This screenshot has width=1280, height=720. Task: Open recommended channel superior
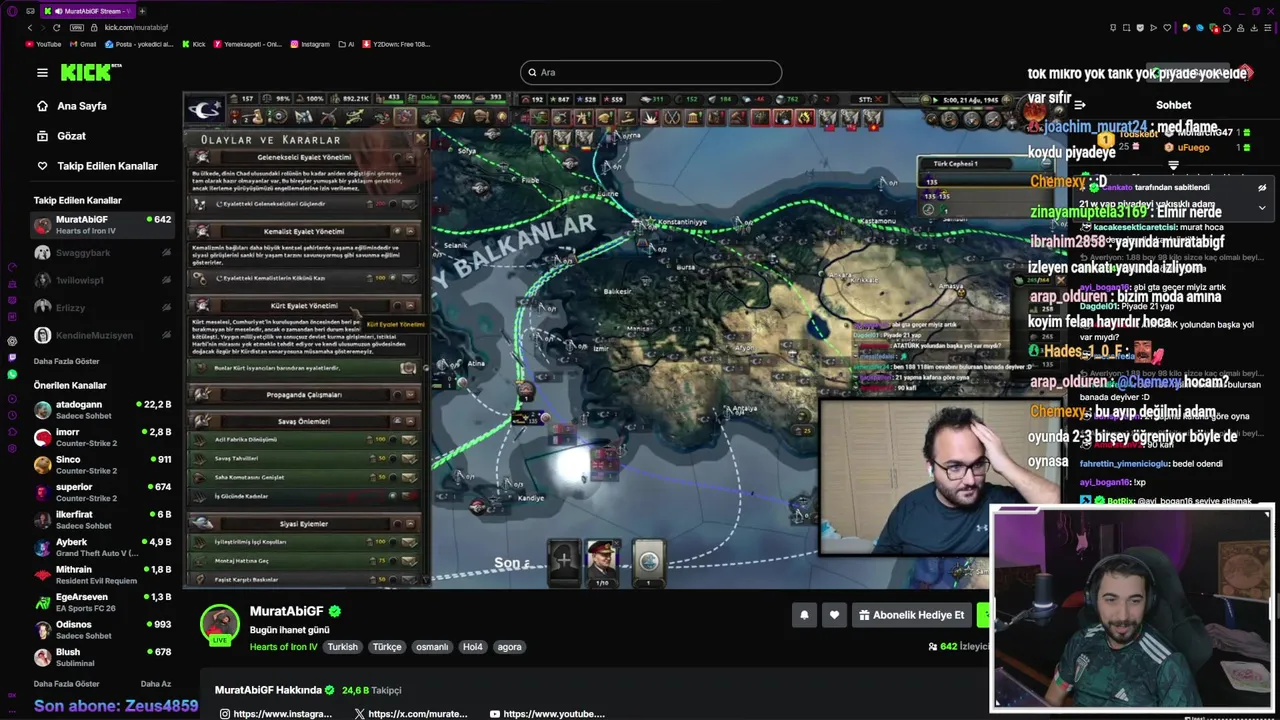tap(102, 492)
